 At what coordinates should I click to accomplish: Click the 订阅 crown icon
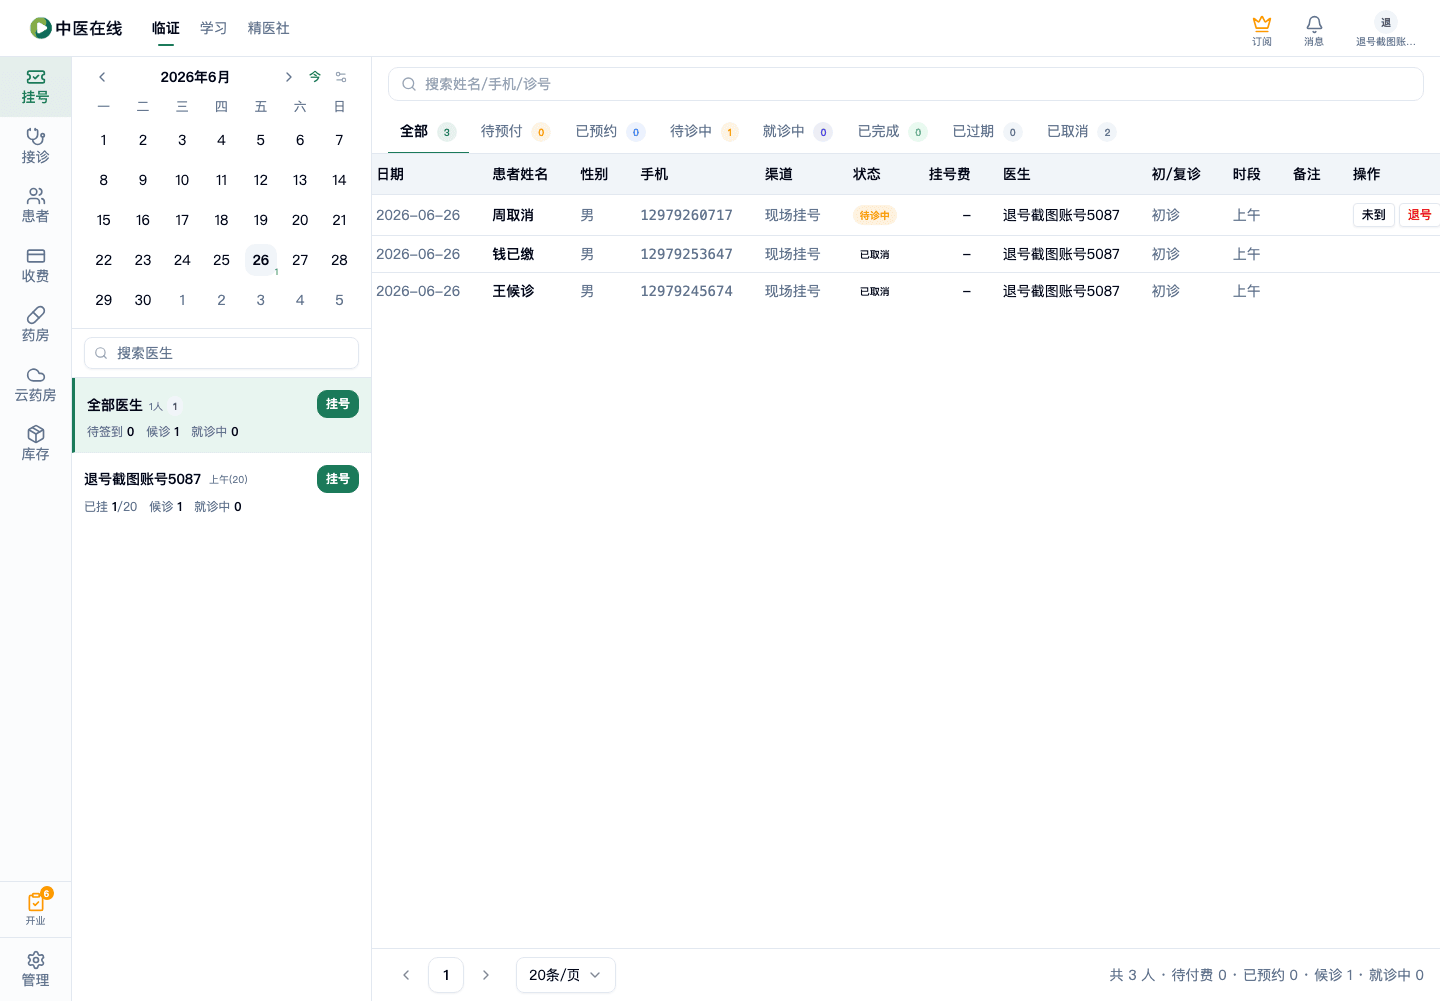[x=1262, y=30]
